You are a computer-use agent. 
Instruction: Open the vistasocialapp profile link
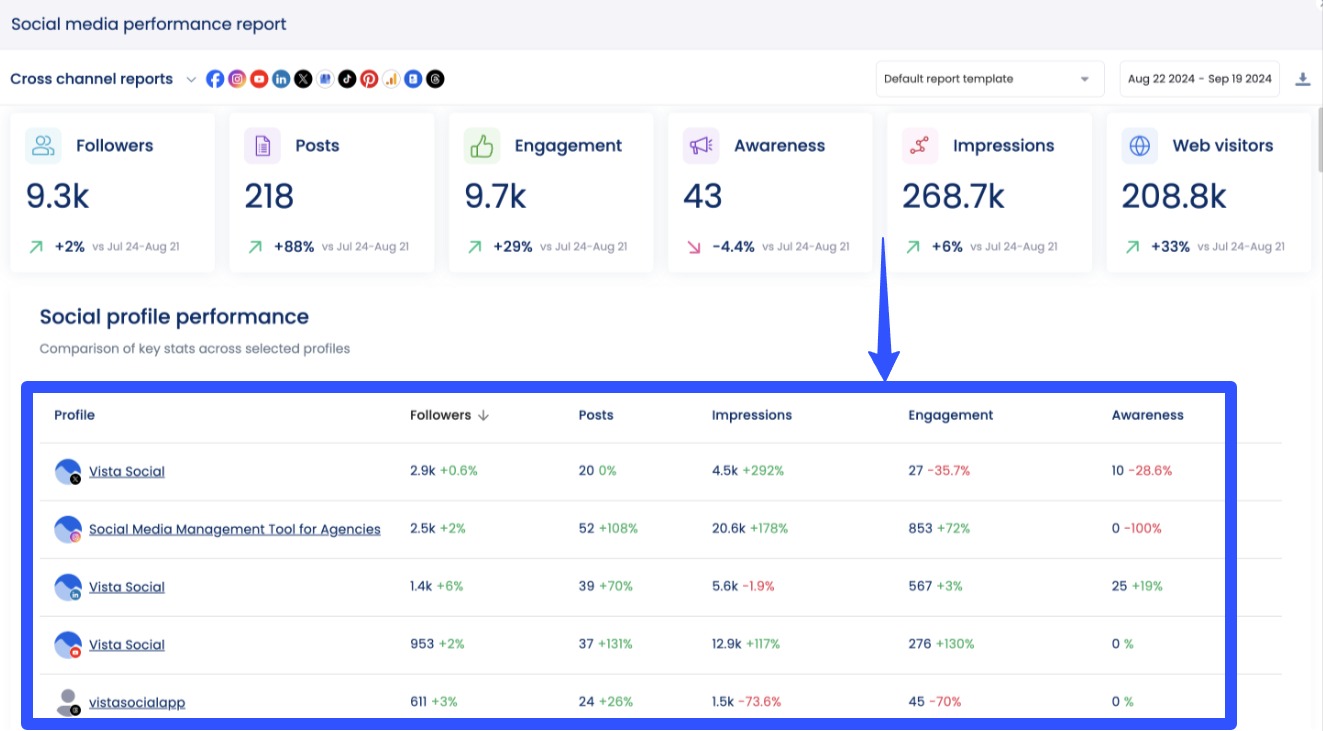coord(136,702)
